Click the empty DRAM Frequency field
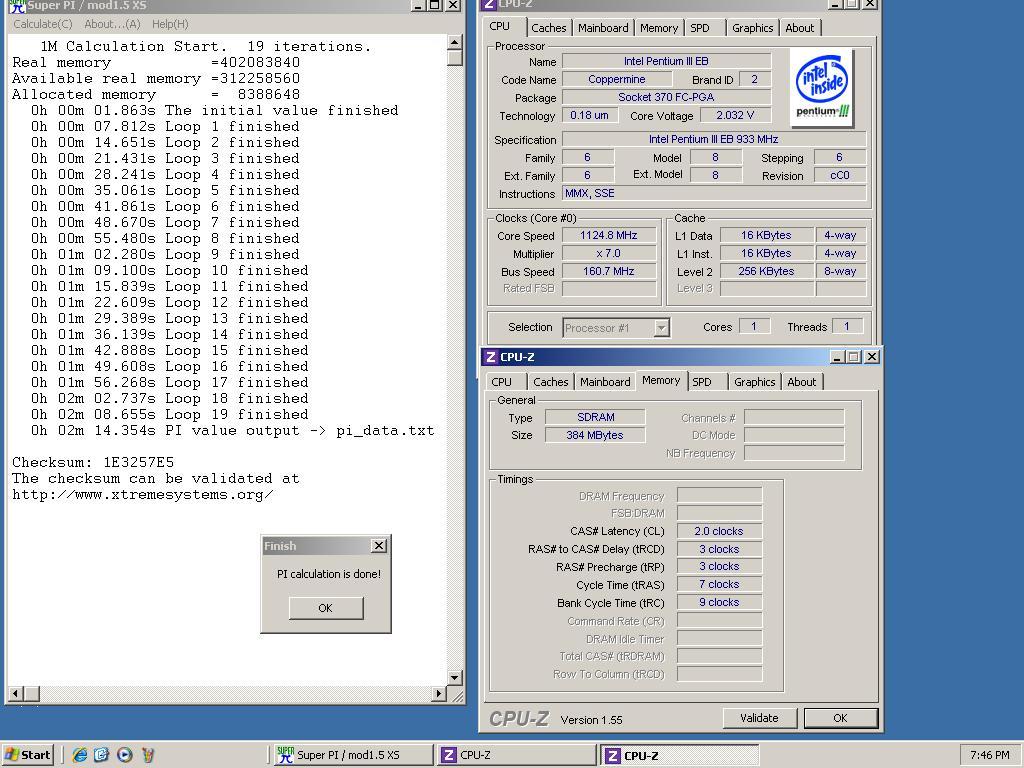Image resolution: width=1024 pixels, height=768 pixels. click(719, 496)
